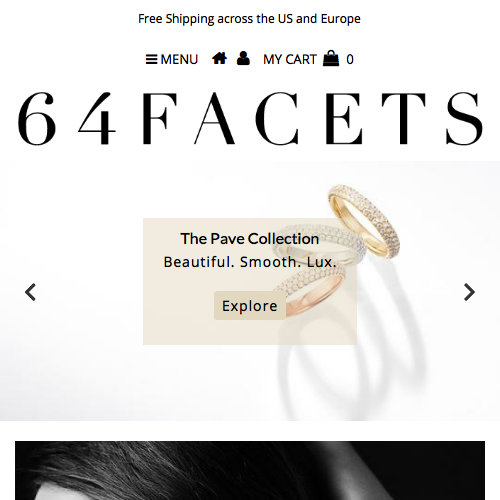Click the Explore button

point(250,306)
